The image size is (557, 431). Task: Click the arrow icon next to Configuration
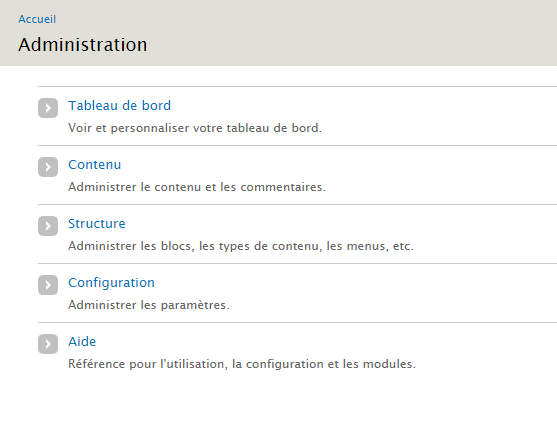coord(48,285)
